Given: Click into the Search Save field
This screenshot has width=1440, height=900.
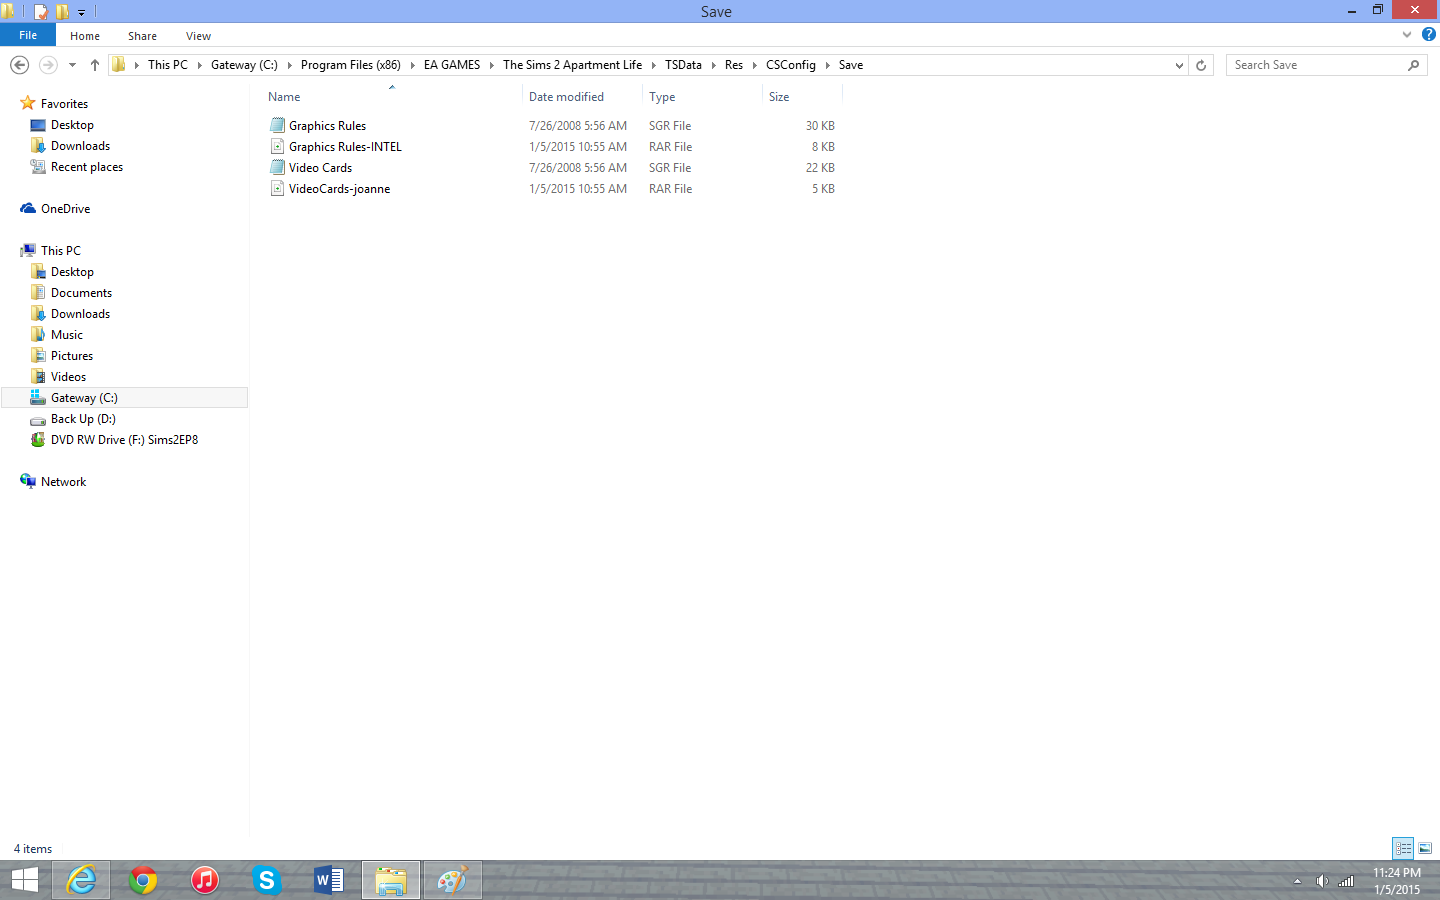Looking at the screenshot, I should click(1315, 65).
